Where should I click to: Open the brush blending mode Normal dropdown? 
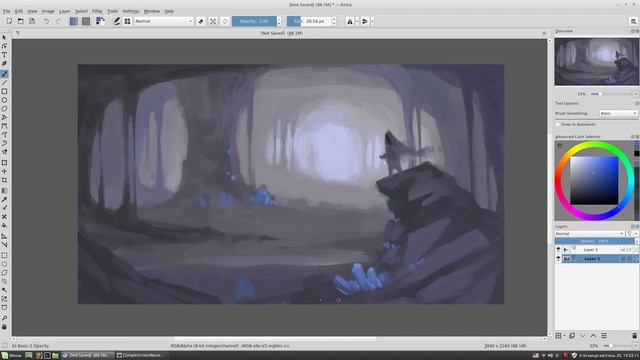click(164, 21)
